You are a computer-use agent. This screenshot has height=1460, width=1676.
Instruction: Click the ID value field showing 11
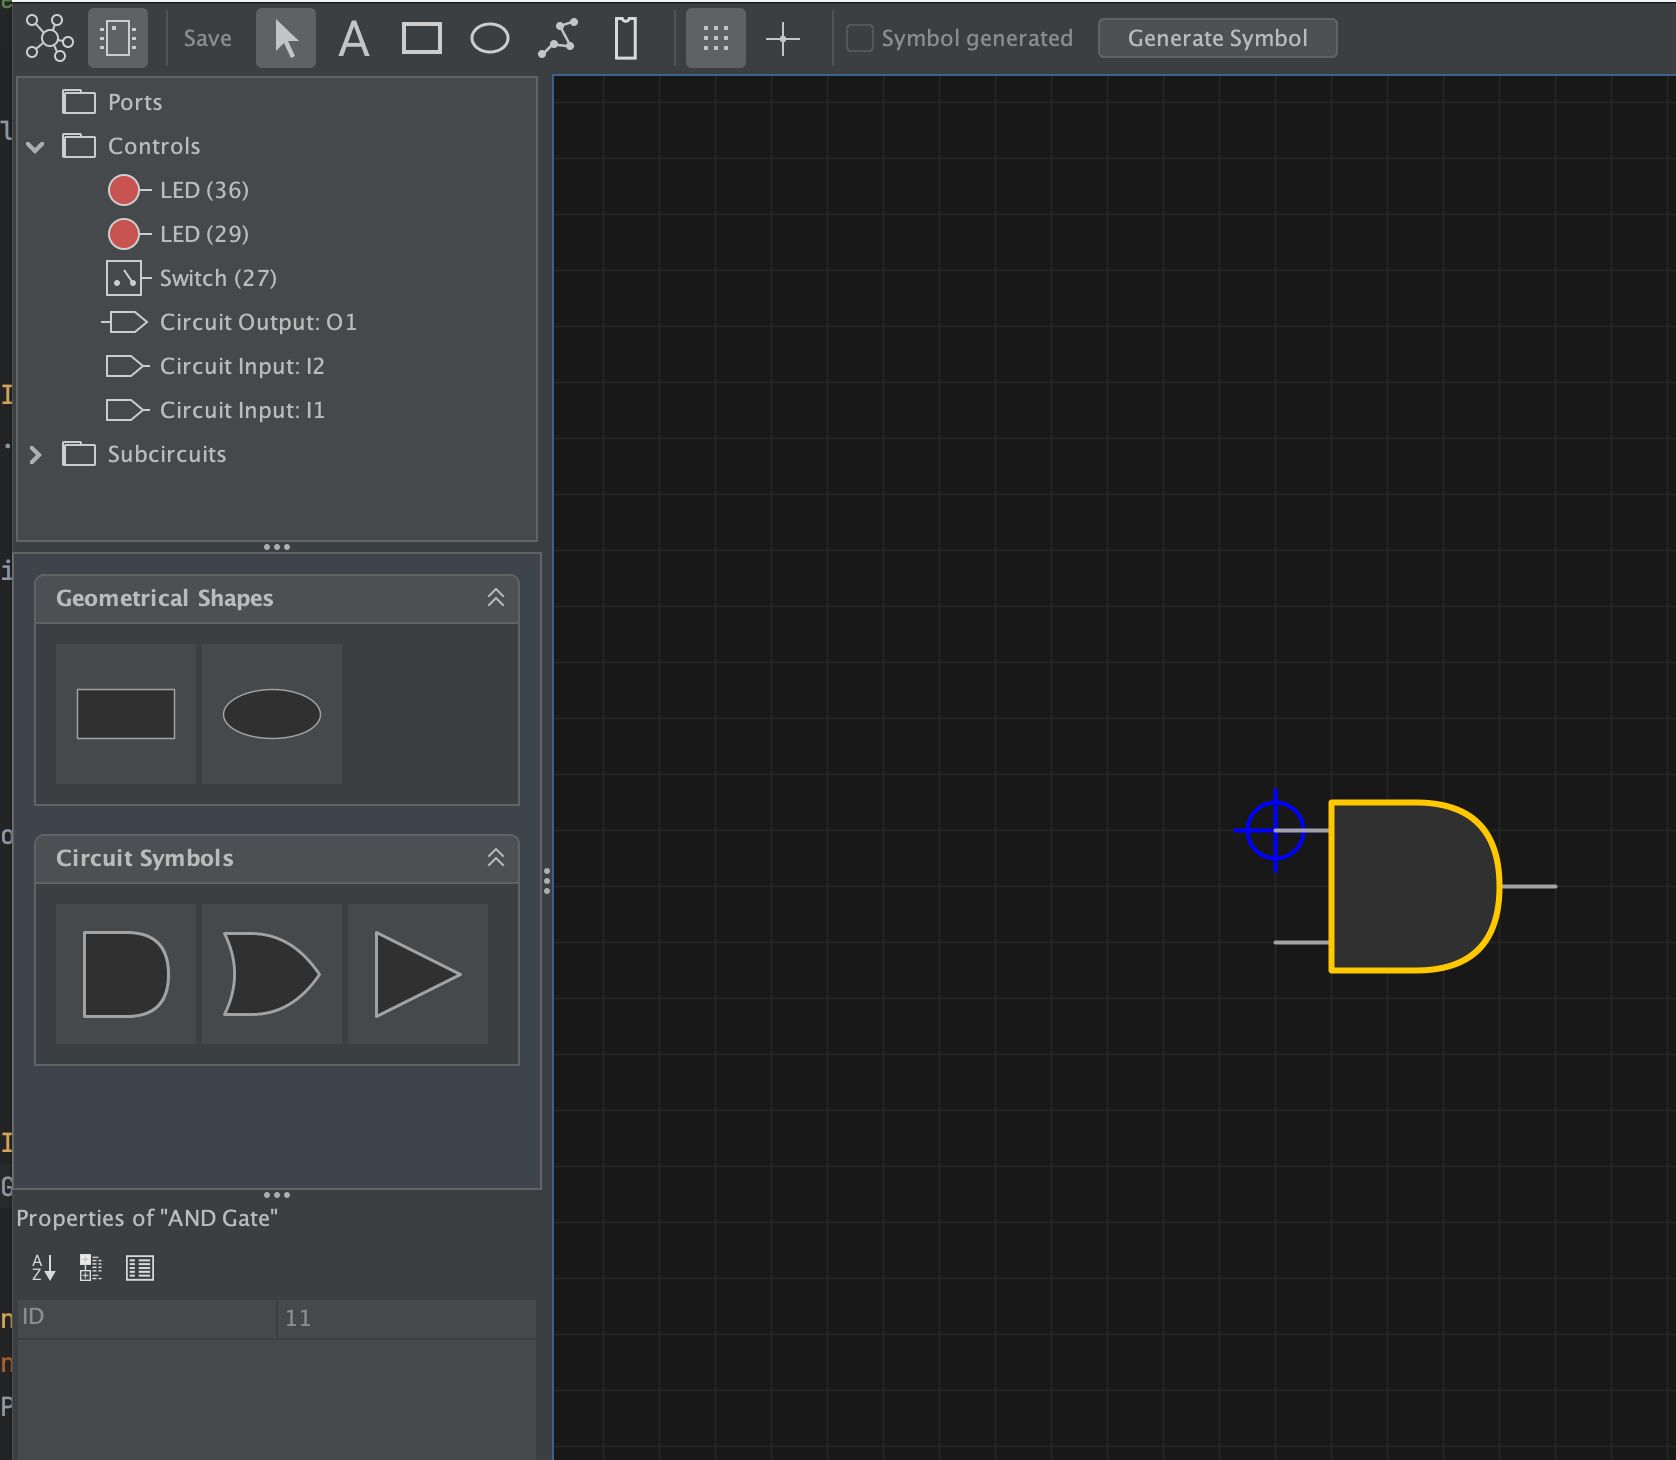pyautogui.click(x=406, y=1318)
